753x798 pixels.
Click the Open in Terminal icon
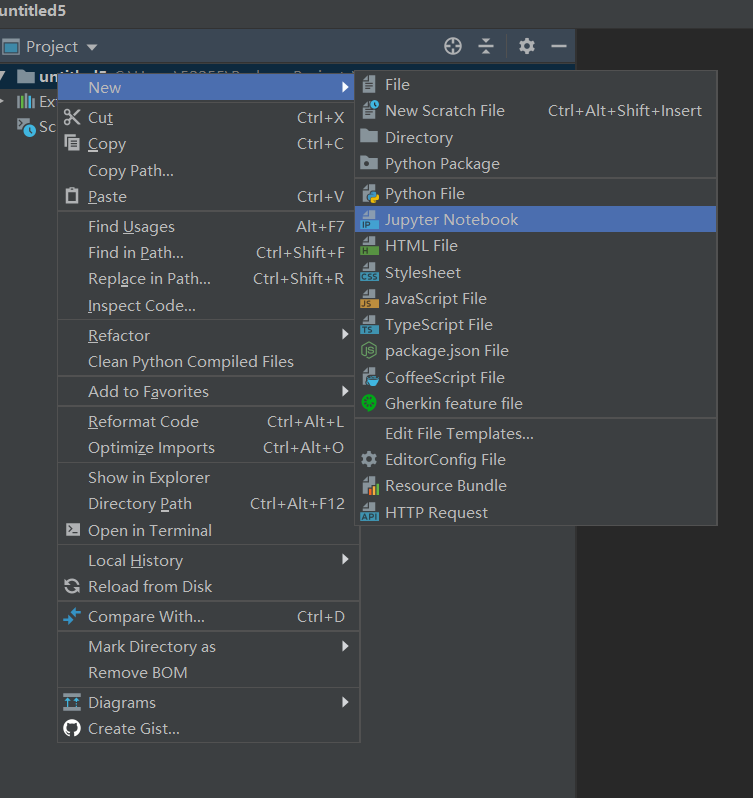(72, 530)
